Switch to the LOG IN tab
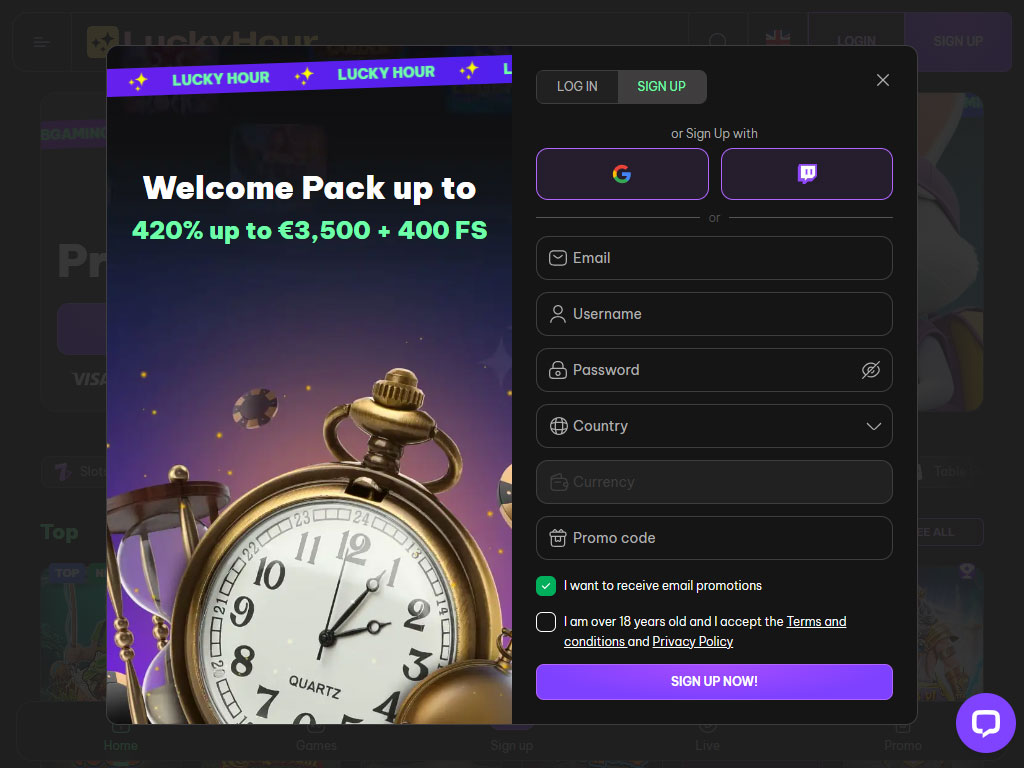The height and width of the screenshot is (768, 1024). pos(577,87)
